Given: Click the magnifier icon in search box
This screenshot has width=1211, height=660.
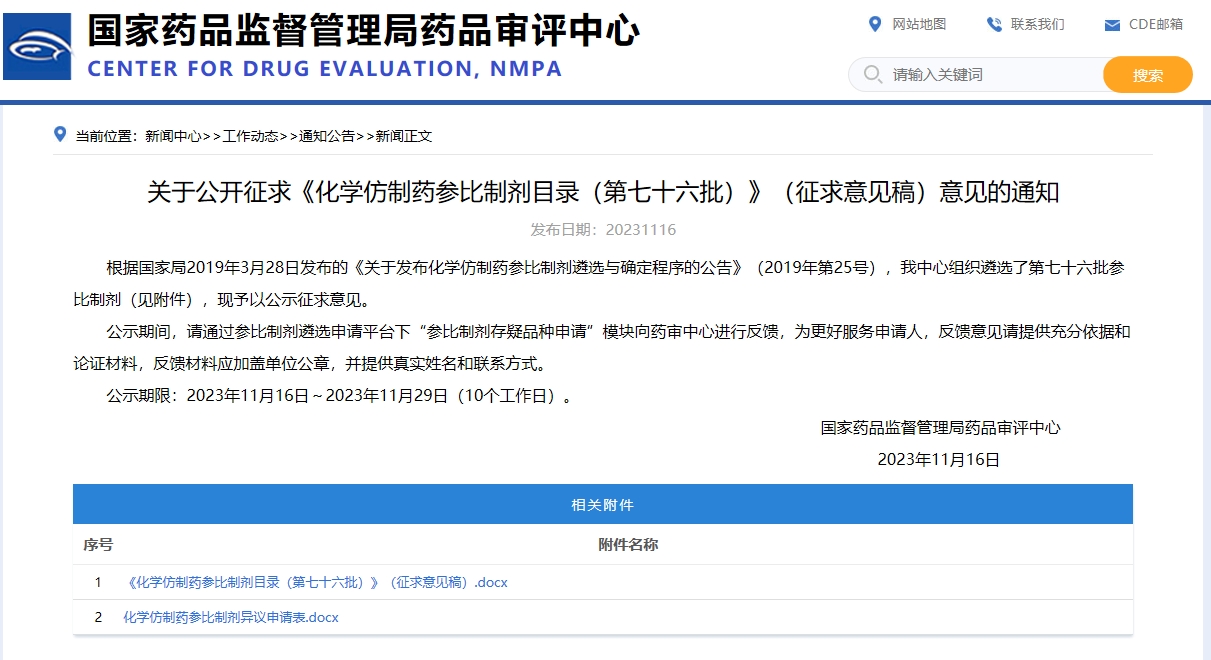Looking at the screenshot, I should tap(872, 74).
